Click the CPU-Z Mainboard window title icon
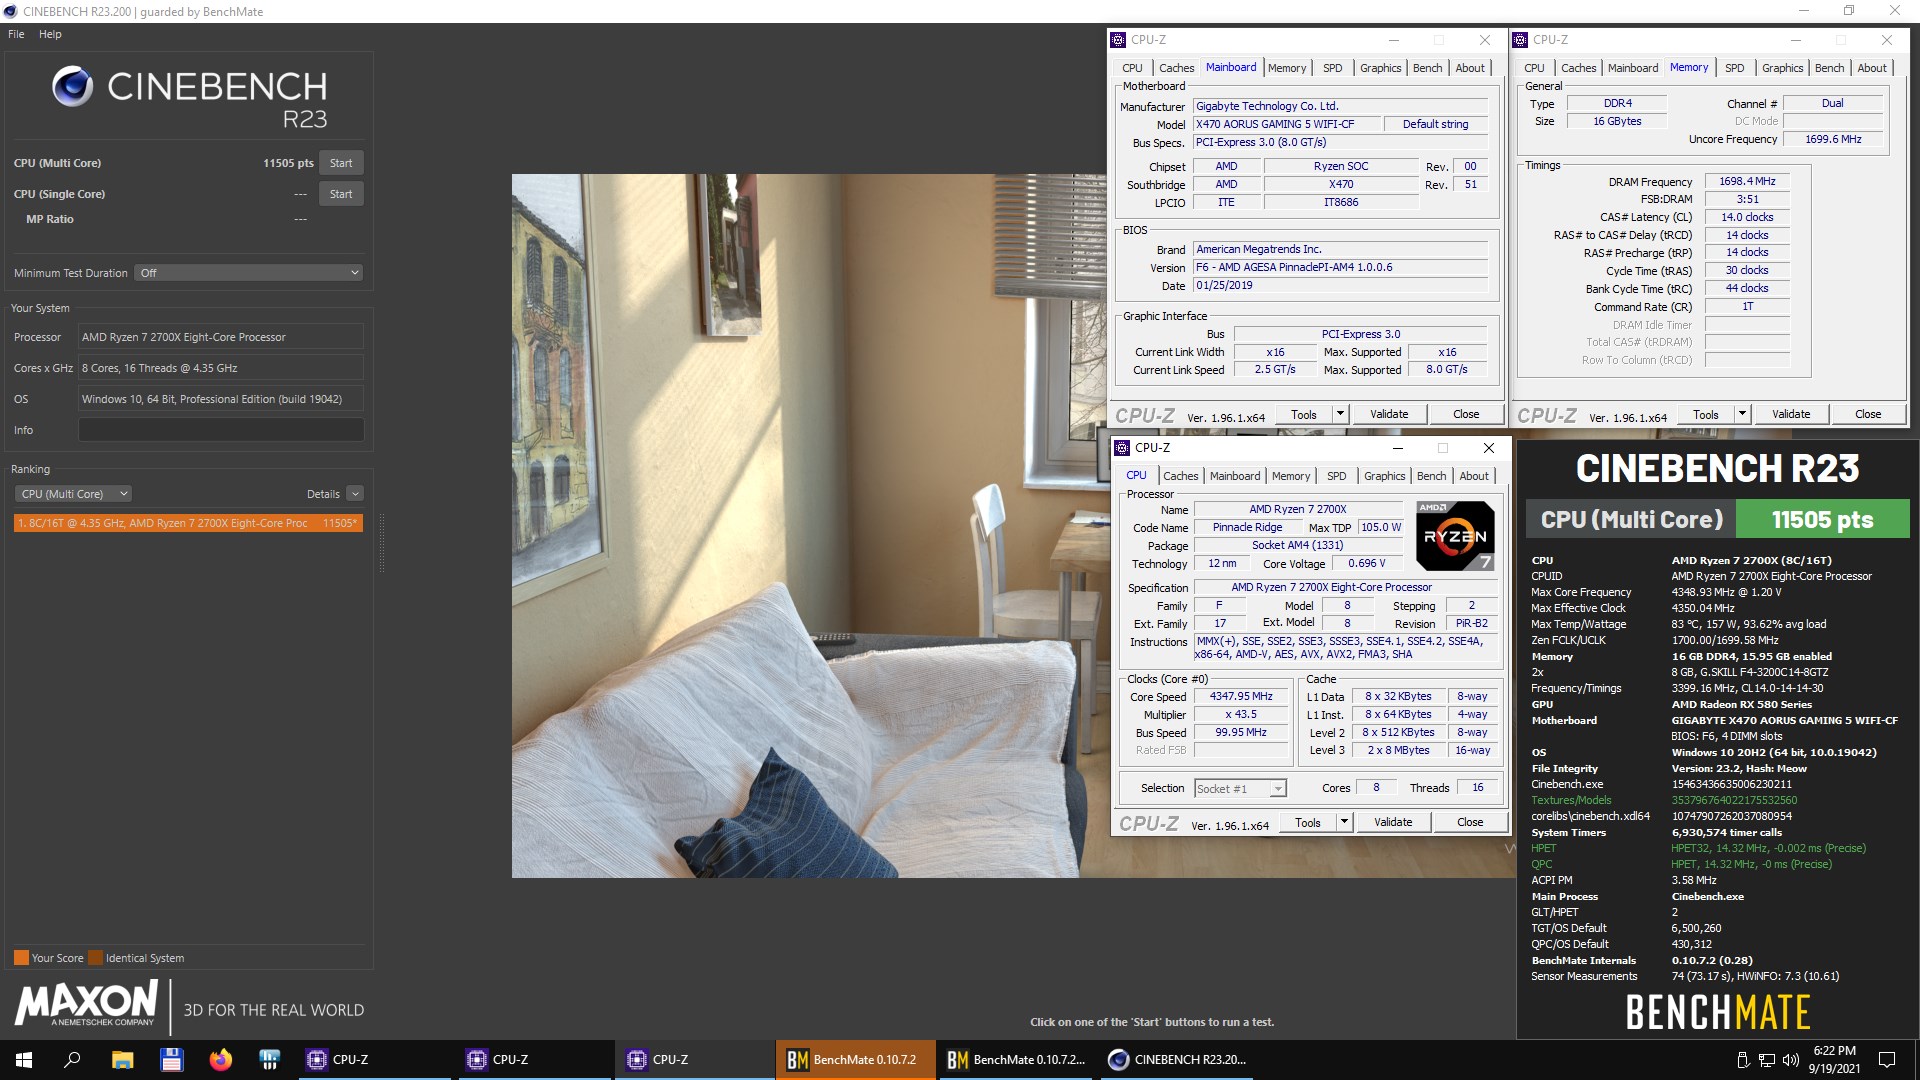 (1119, 40)
